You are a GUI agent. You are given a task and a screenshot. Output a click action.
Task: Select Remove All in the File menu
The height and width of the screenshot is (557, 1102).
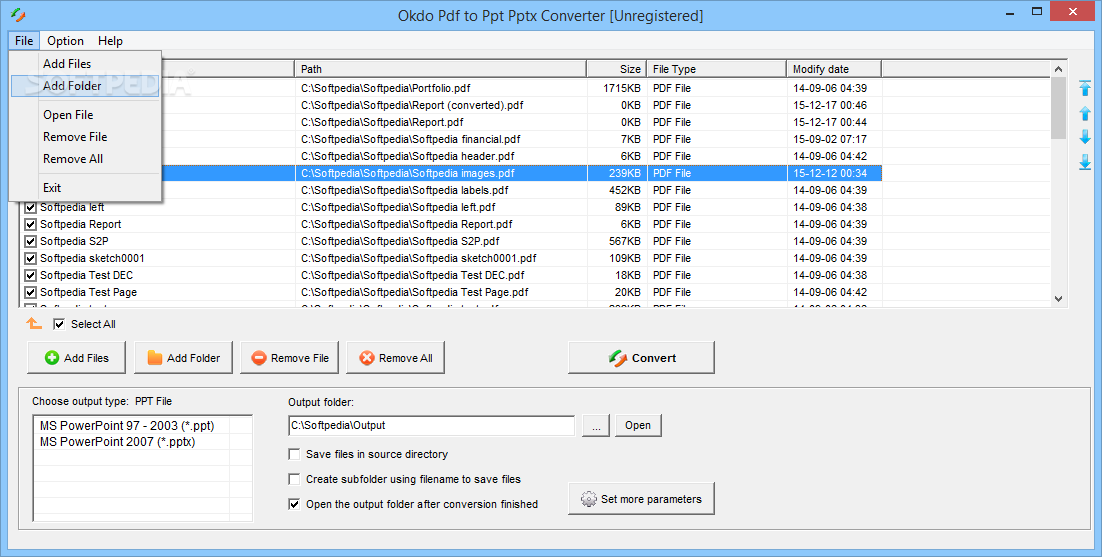(86, 159)
